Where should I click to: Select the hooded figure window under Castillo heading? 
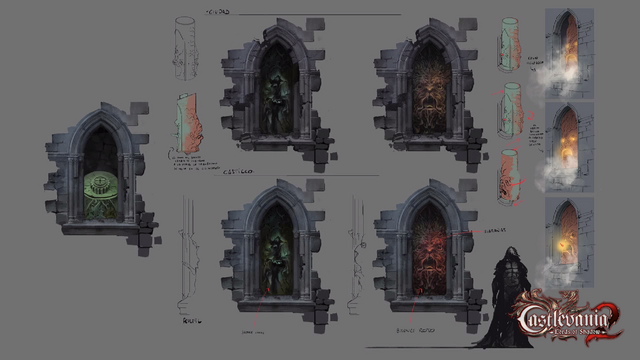click(278, 255)
